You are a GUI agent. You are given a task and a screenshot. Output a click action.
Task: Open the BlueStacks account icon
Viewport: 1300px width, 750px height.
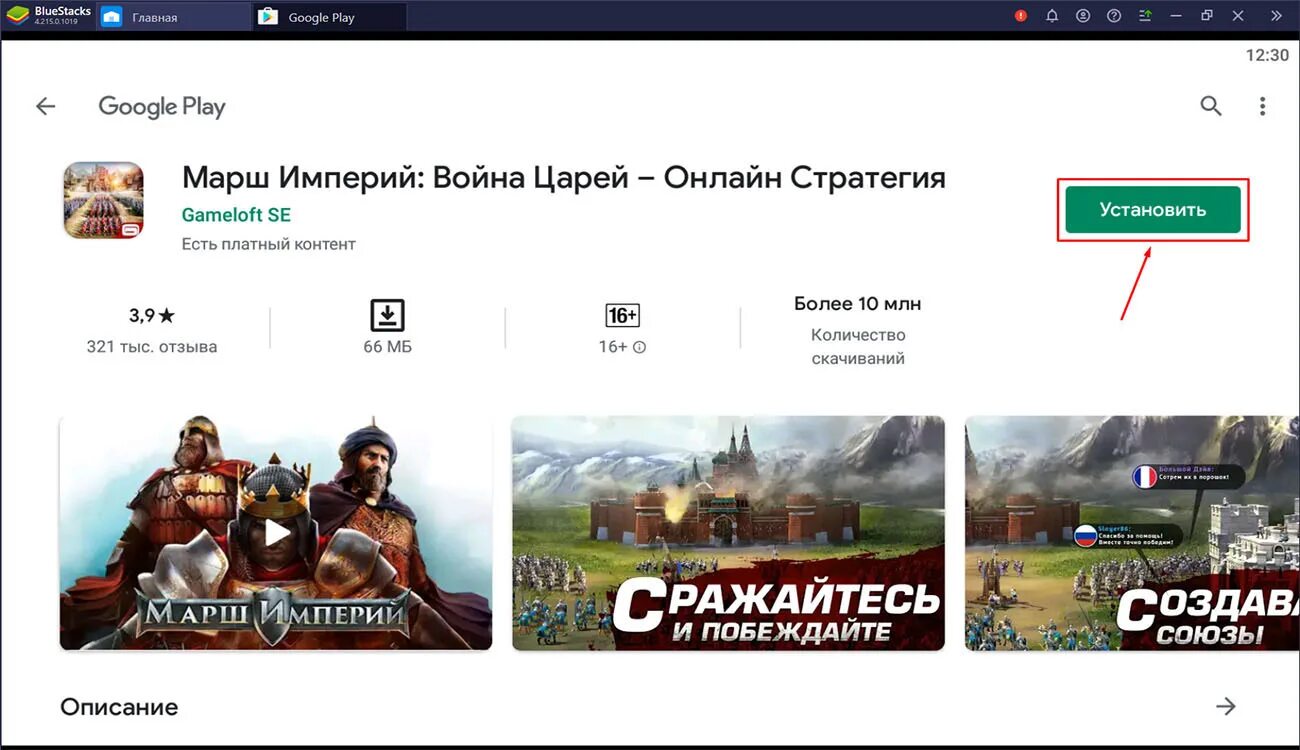point(1083,16)
